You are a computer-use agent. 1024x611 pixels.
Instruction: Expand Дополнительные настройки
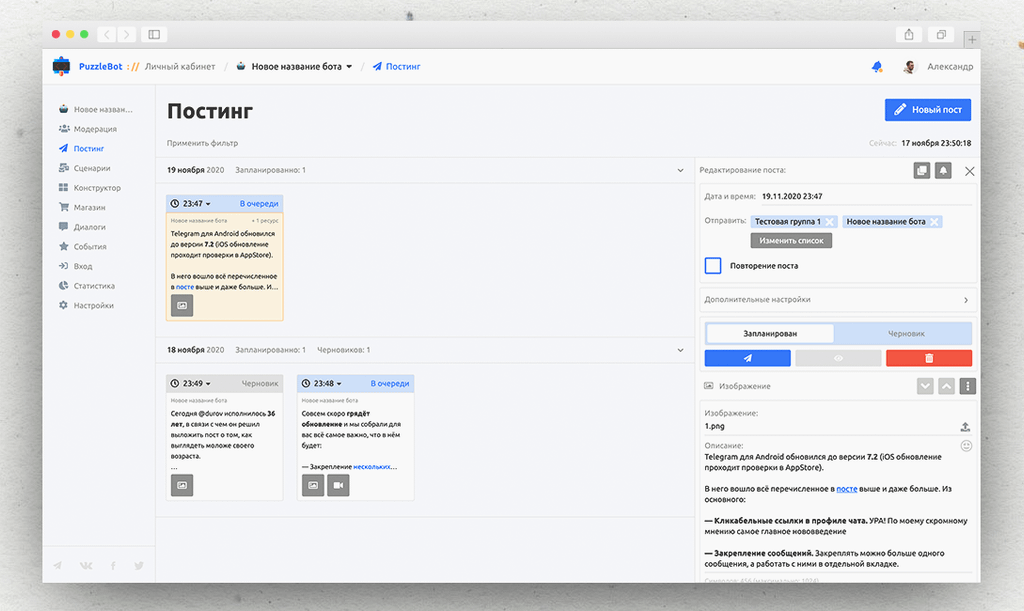pos(838,300)
